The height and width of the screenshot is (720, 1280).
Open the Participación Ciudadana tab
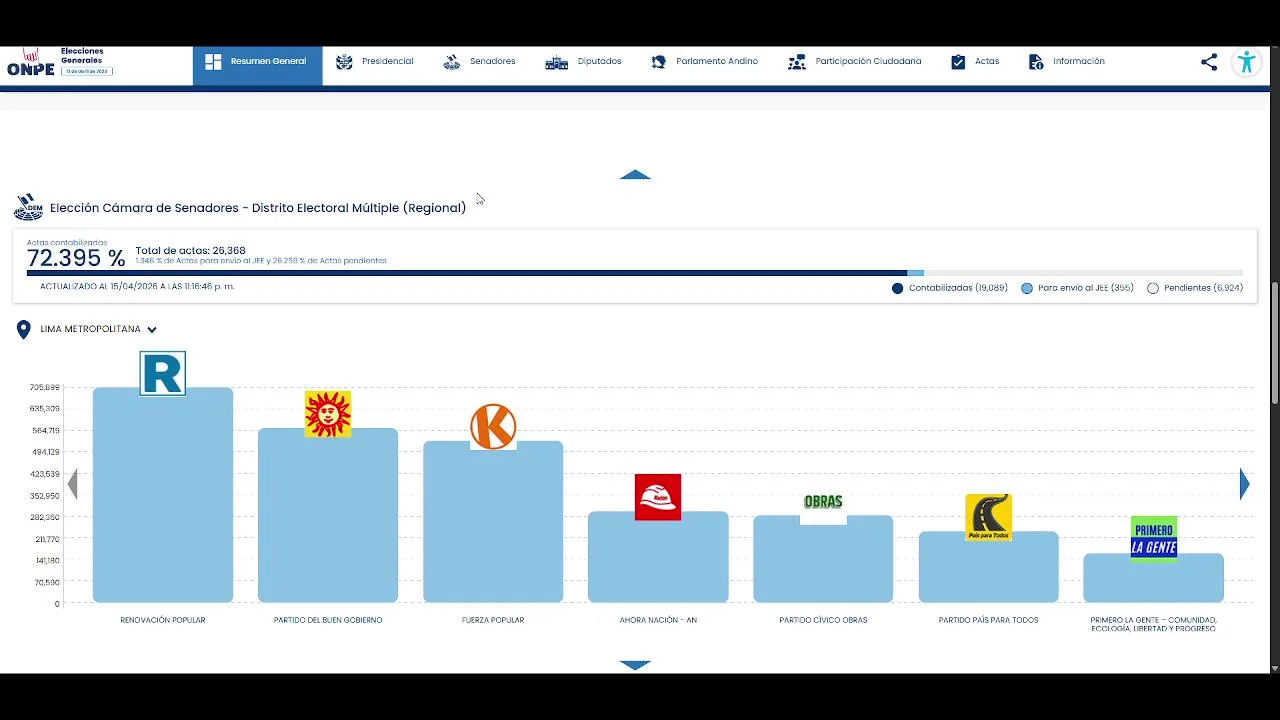pyautogui.click(x=854, y=62)
